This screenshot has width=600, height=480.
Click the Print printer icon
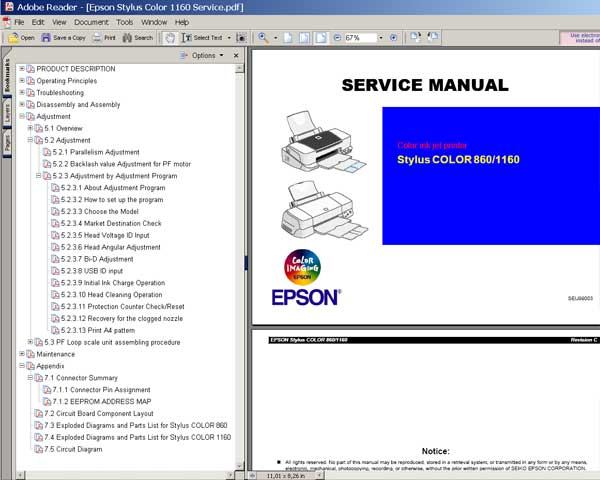click(97, 38)
